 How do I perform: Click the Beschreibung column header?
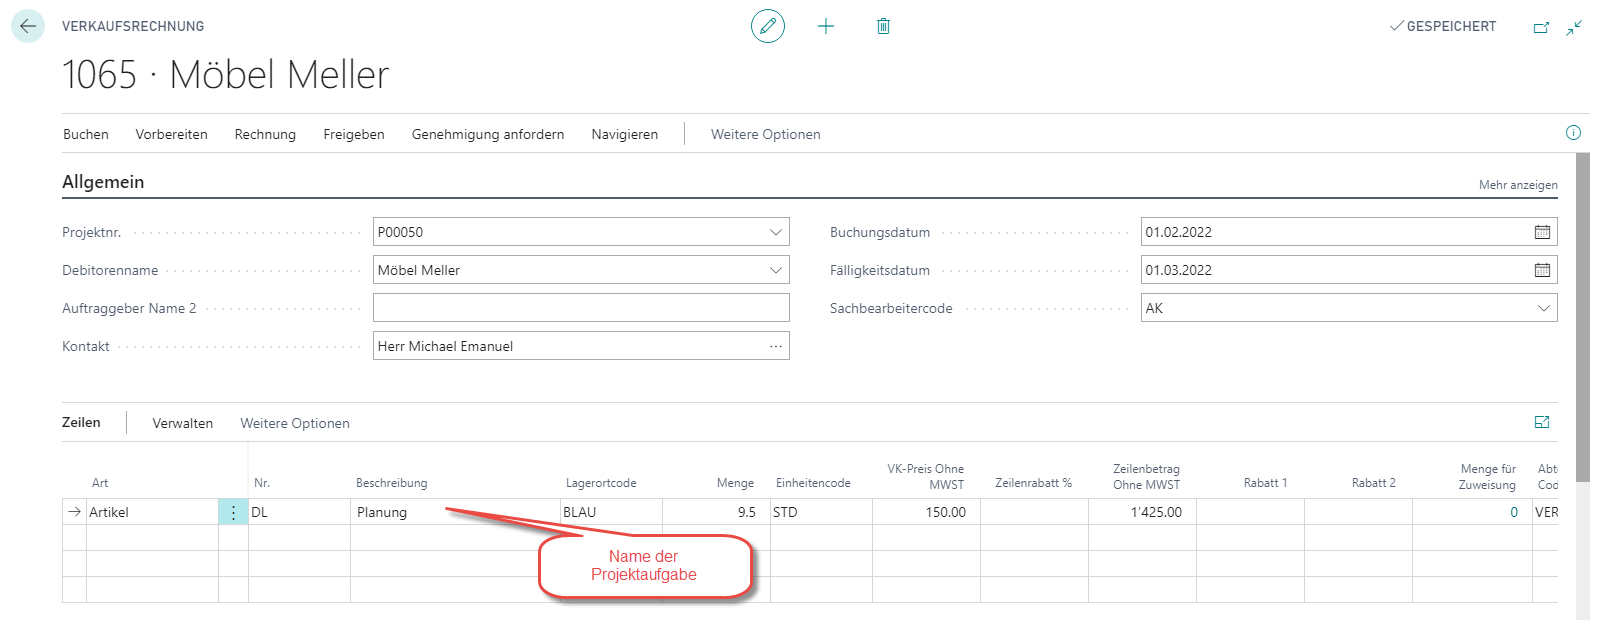(391, 483)
